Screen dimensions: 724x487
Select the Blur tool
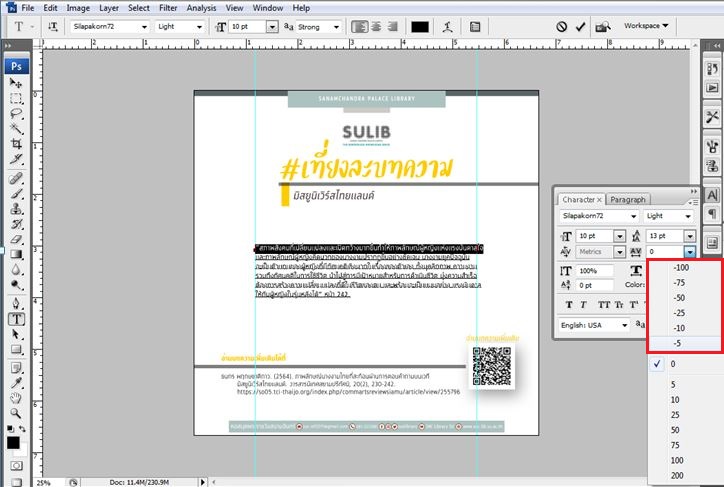[x=16, y=270]
